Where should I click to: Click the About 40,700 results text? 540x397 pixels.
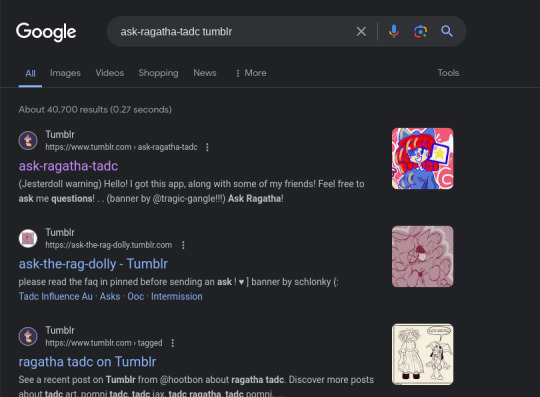click(95, 109)
